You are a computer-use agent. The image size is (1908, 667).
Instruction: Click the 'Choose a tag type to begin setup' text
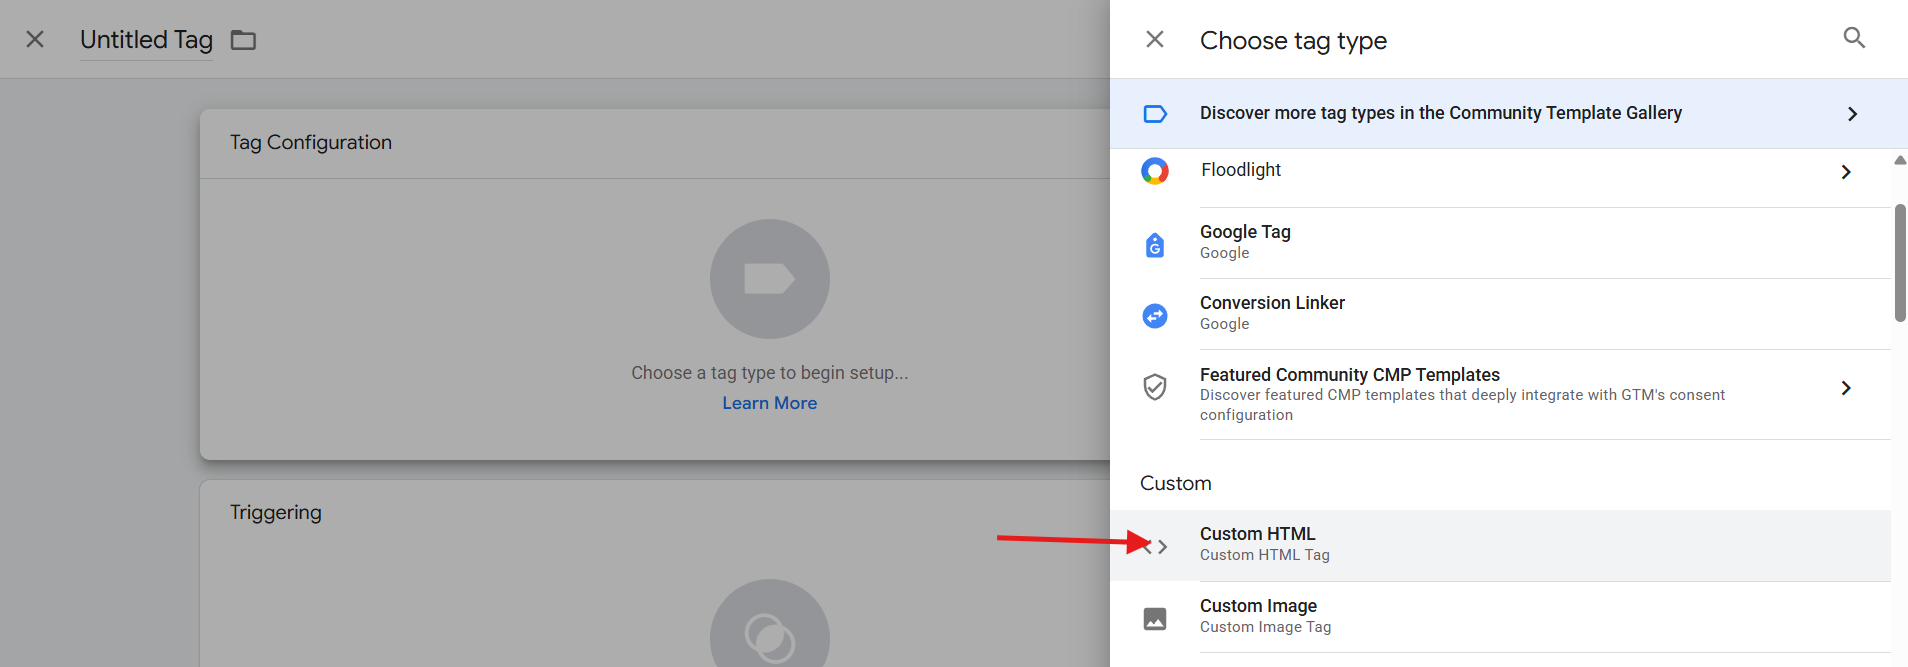click(x=770, y=373)
